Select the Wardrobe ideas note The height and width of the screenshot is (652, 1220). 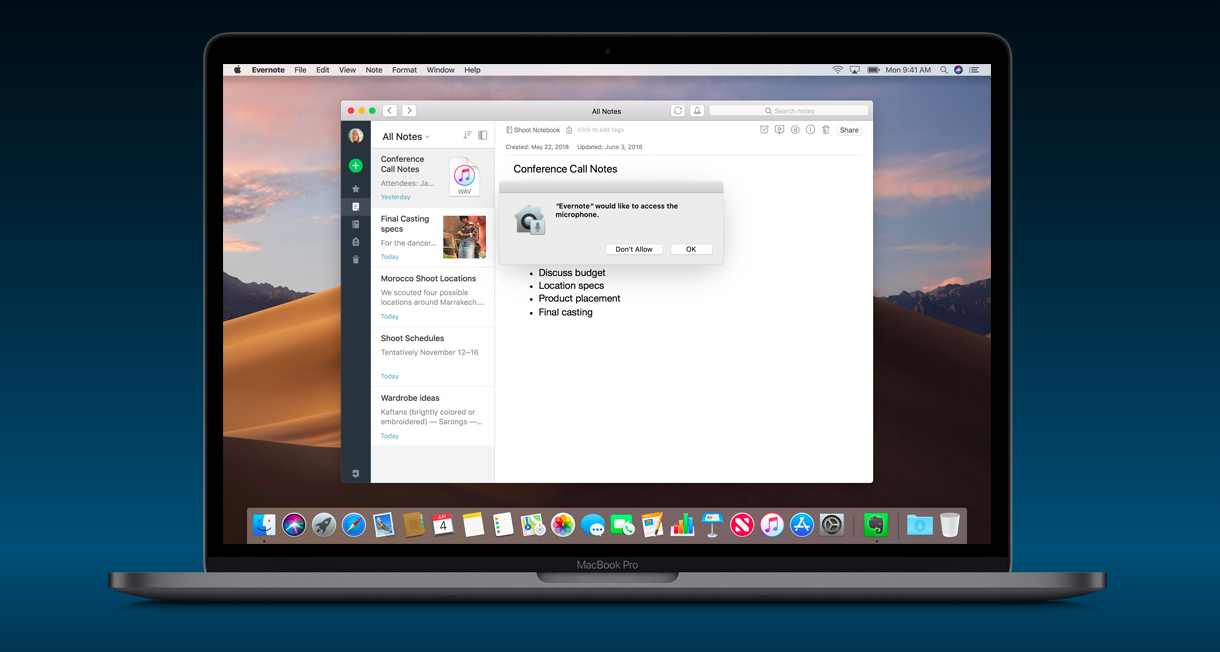pos(433,416)
